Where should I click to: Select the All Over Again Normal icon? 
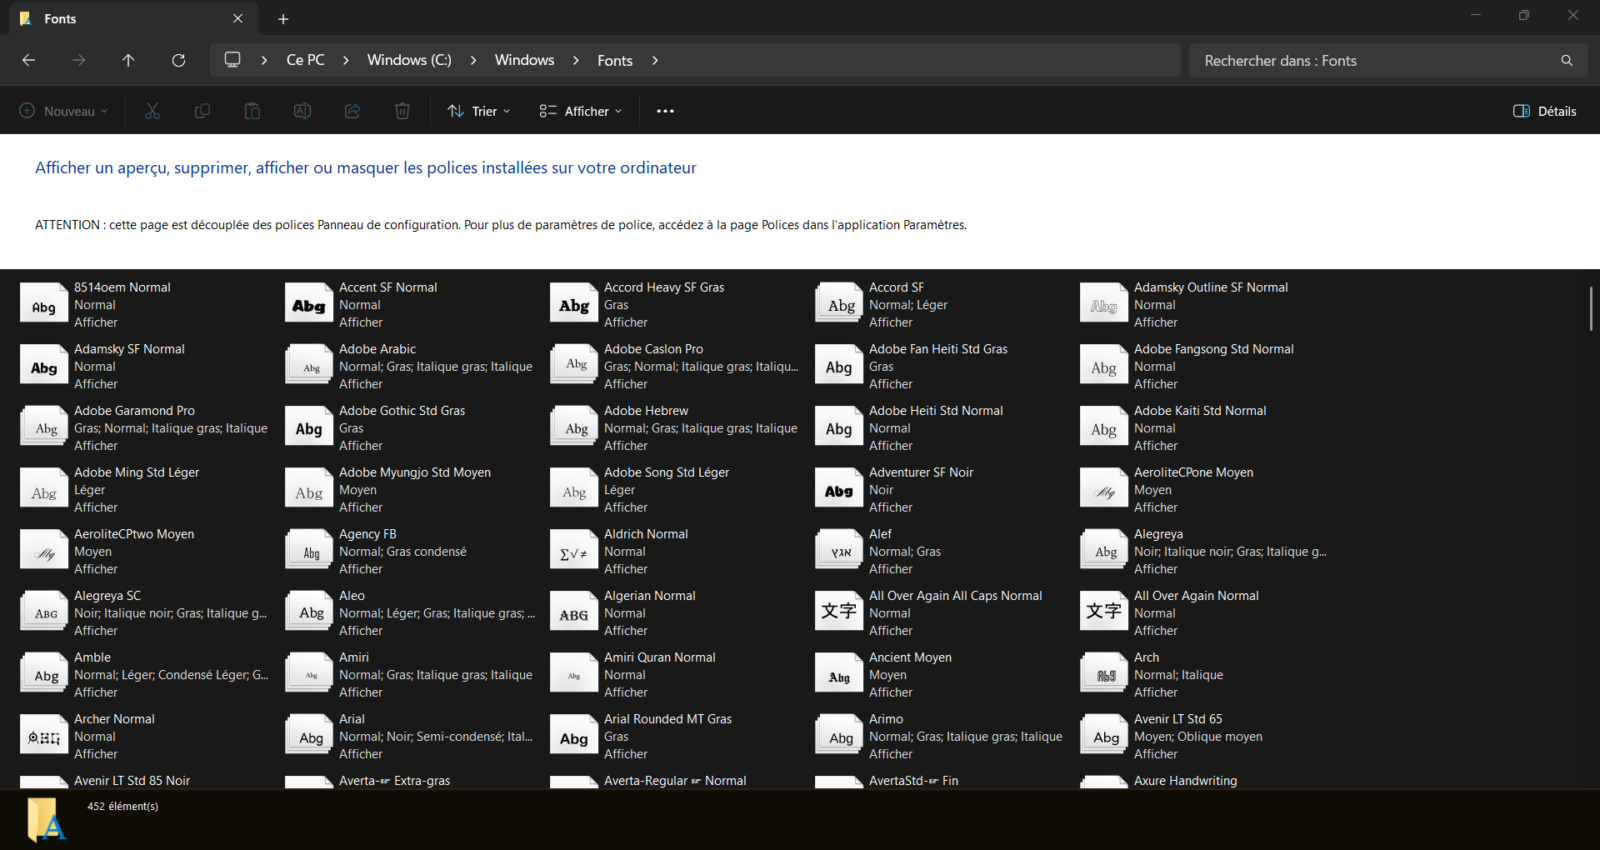pyautogui.click(x=1104, y=612)
